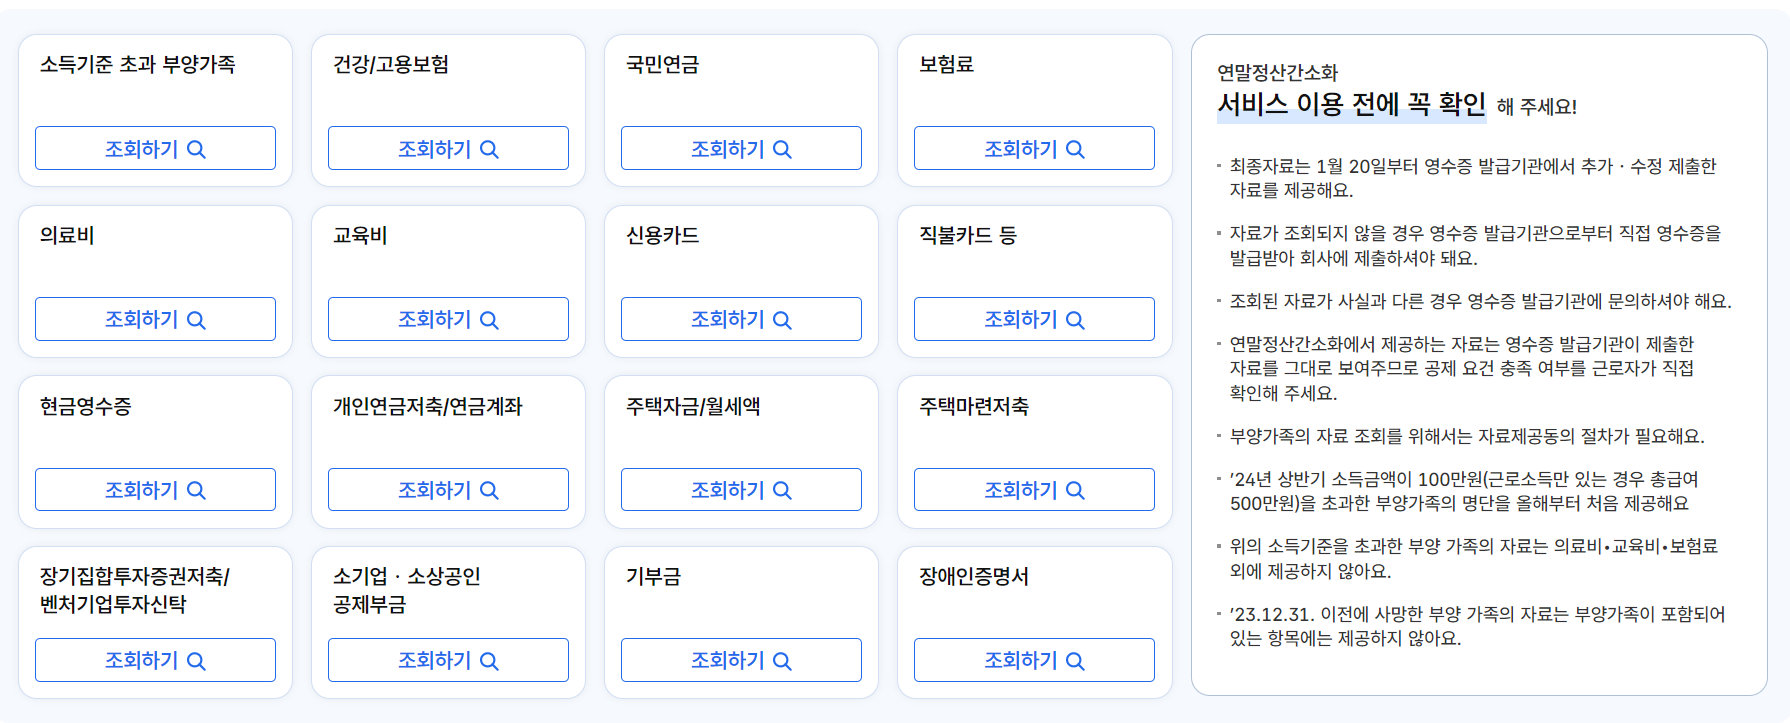The width and height of the screenshot is (1790, 723).
Task: Select 조회하기 under 소기업·소상공인 공제부금
Action: pos(447,659)
